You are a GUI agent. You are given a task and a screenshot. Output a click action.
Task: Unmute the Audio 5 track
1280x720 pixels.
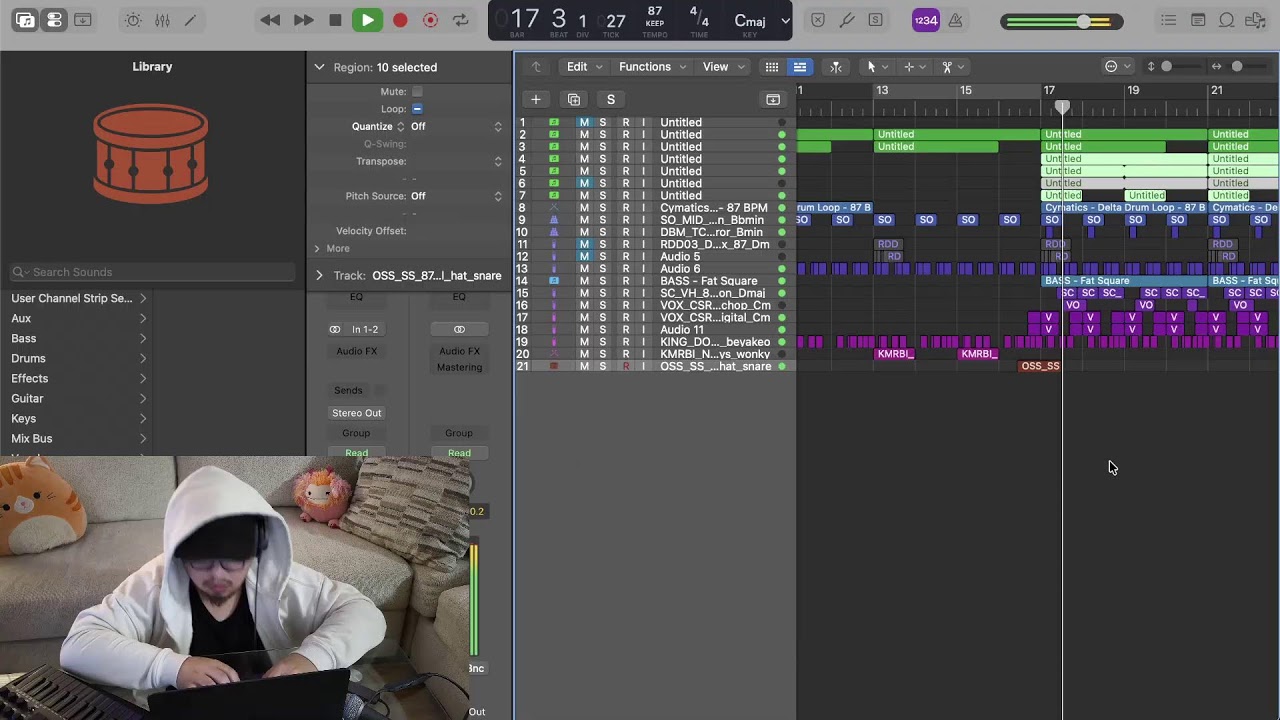pos(584,257)
